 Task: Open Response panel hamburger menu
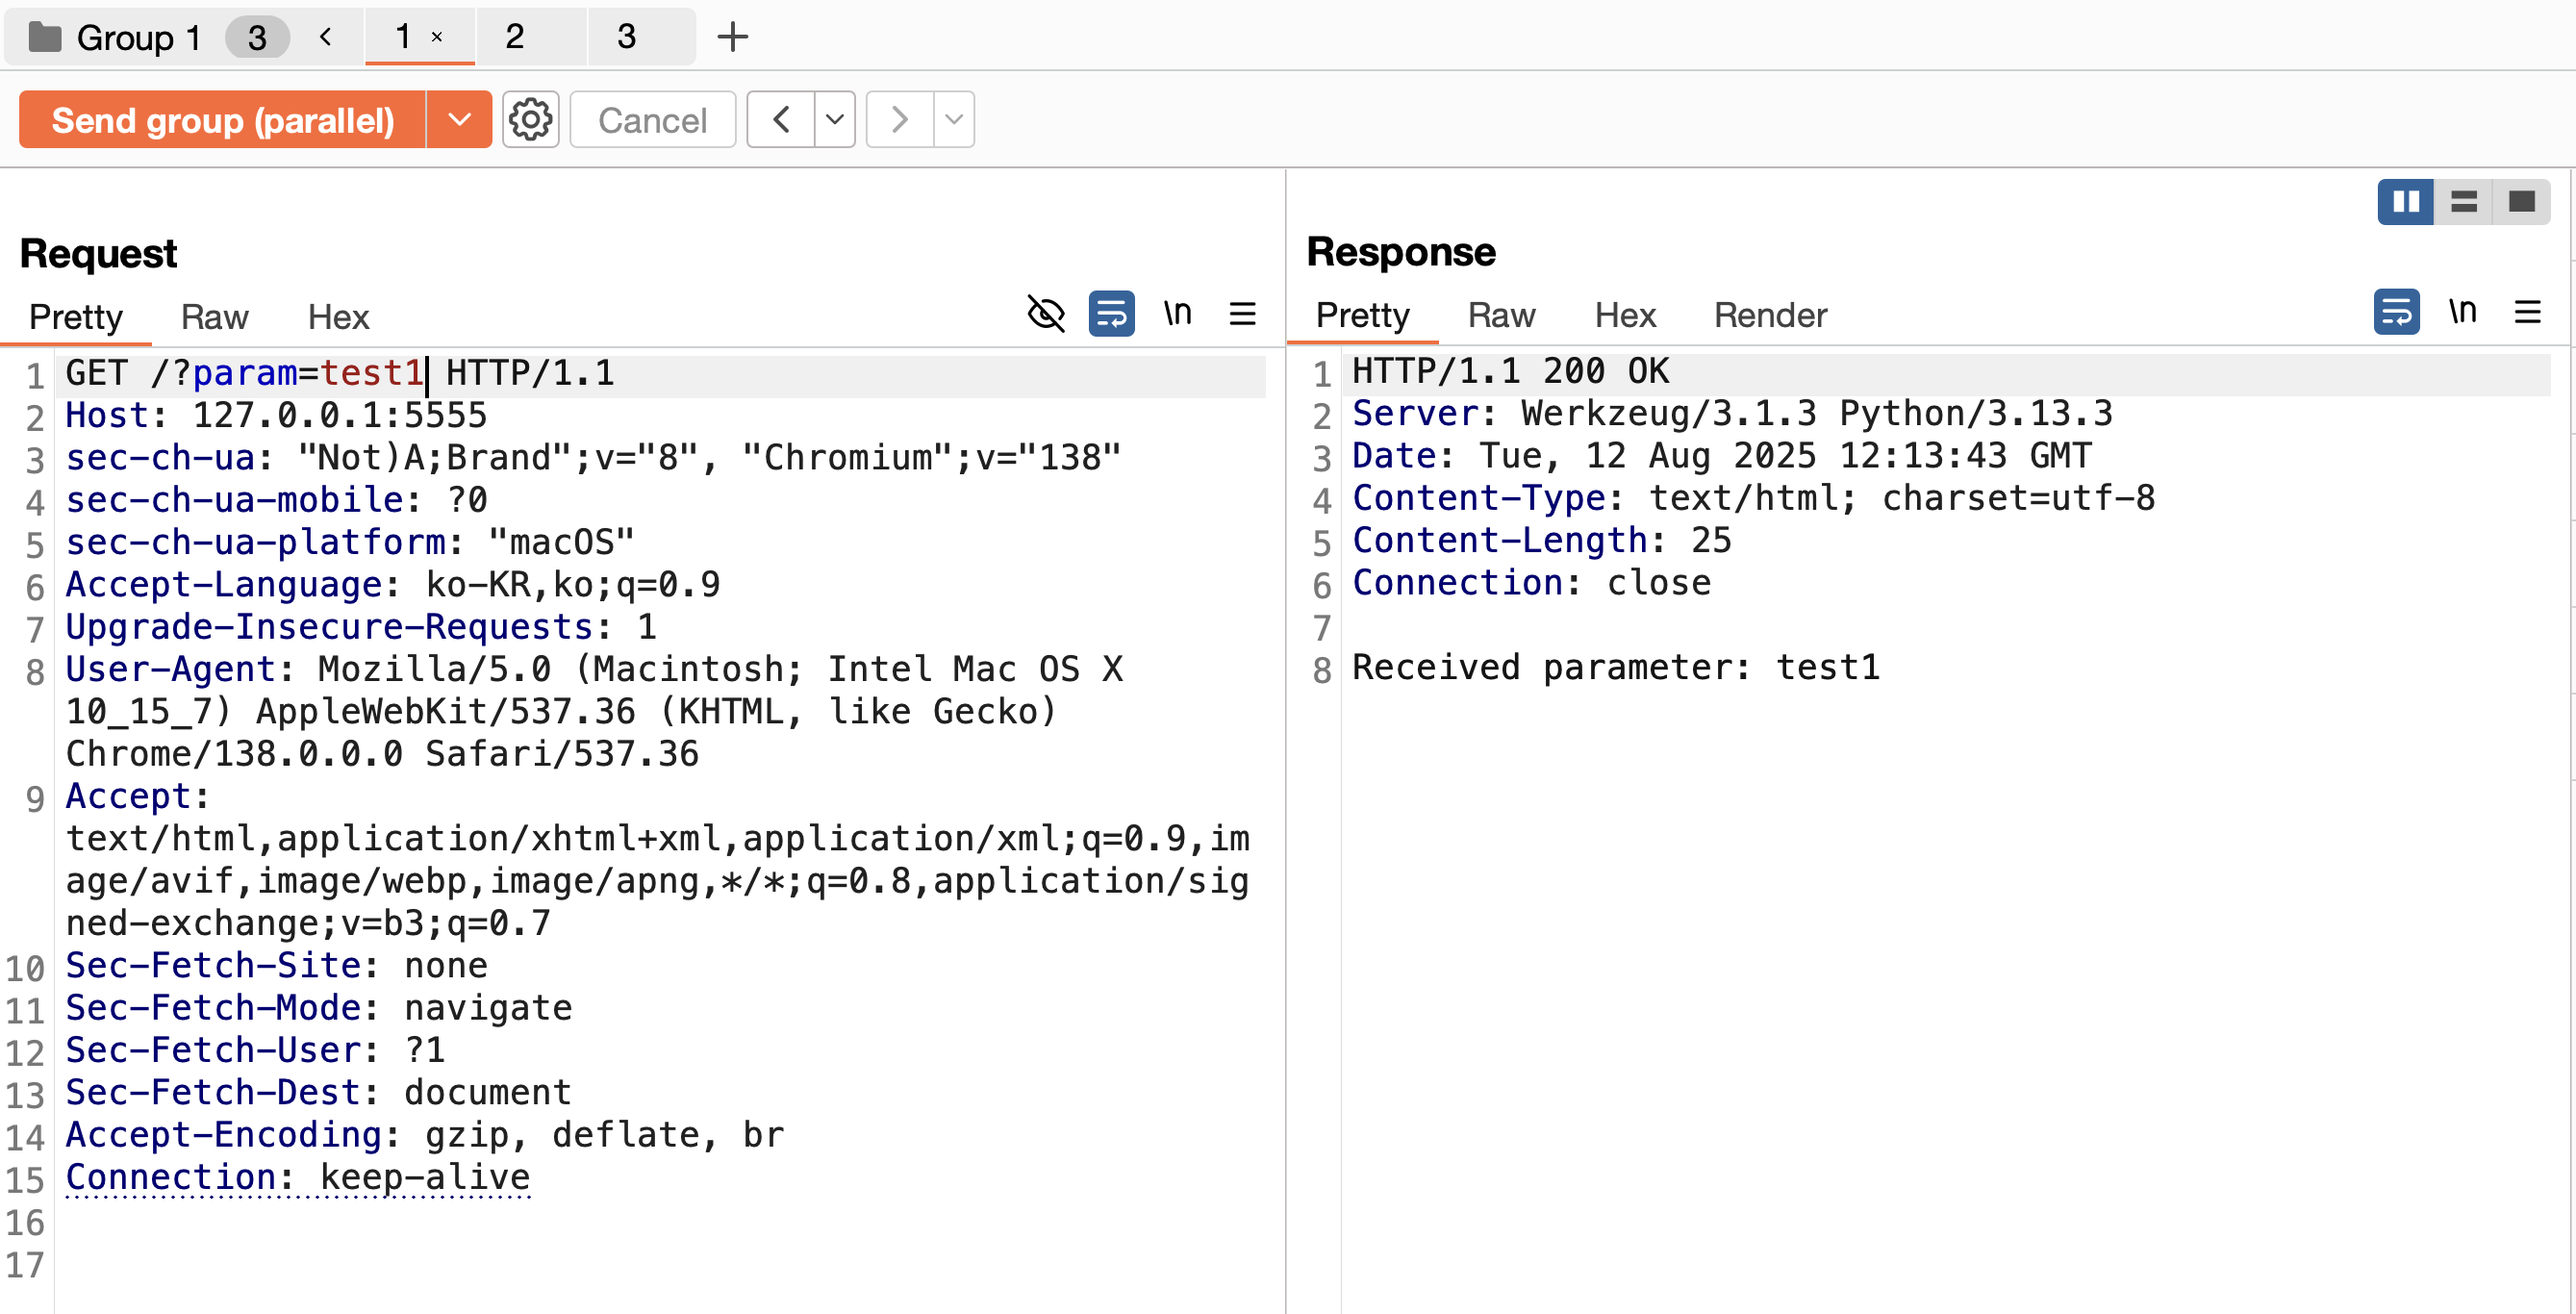click(2527, 312)
